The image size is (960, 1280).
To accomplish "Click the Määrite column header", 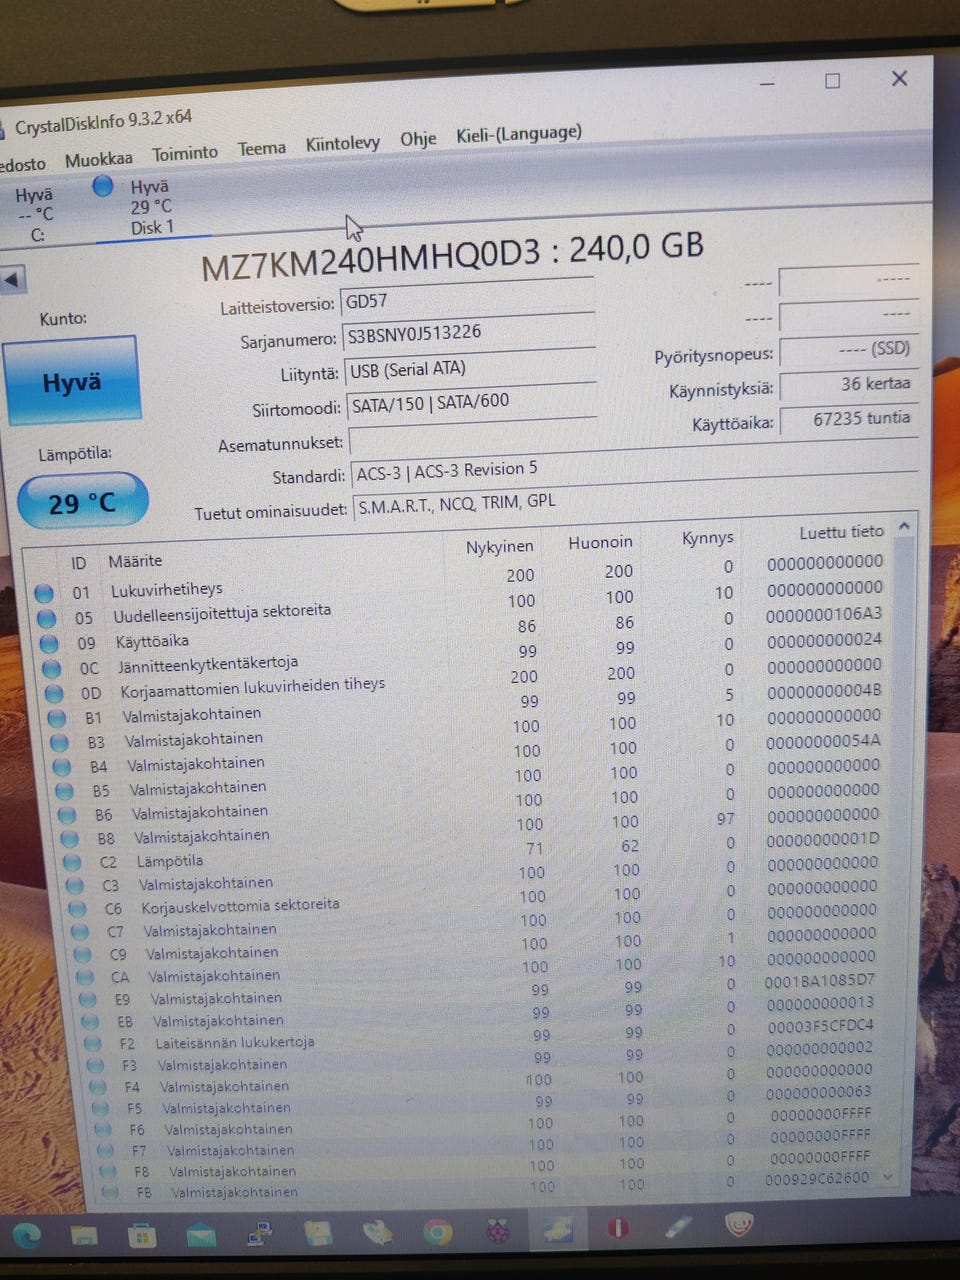I will tap(135, 561).
